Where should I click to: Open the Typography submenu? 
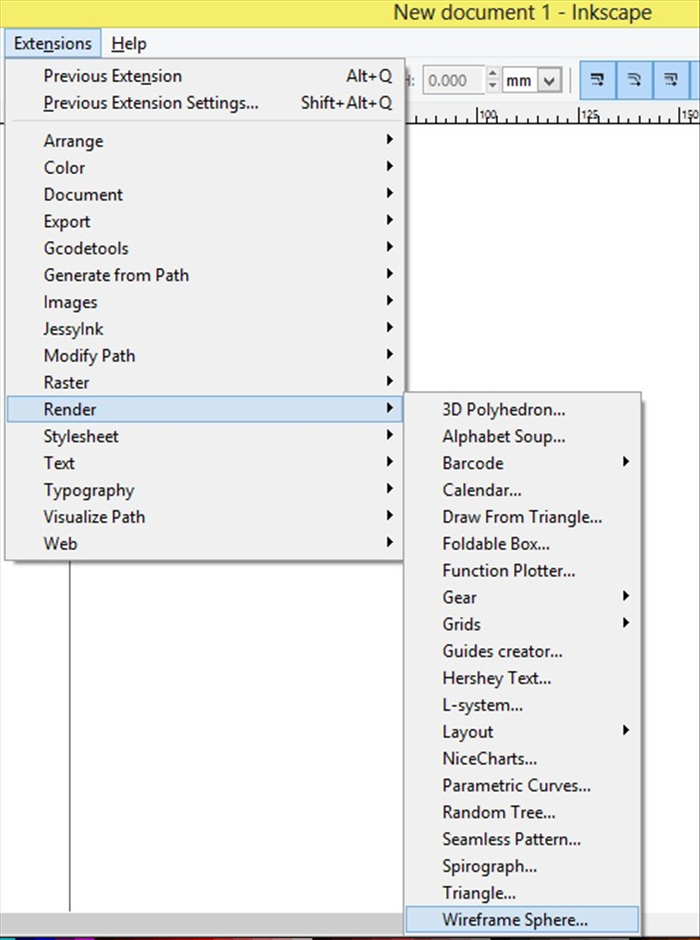click(x=204, y=490)
